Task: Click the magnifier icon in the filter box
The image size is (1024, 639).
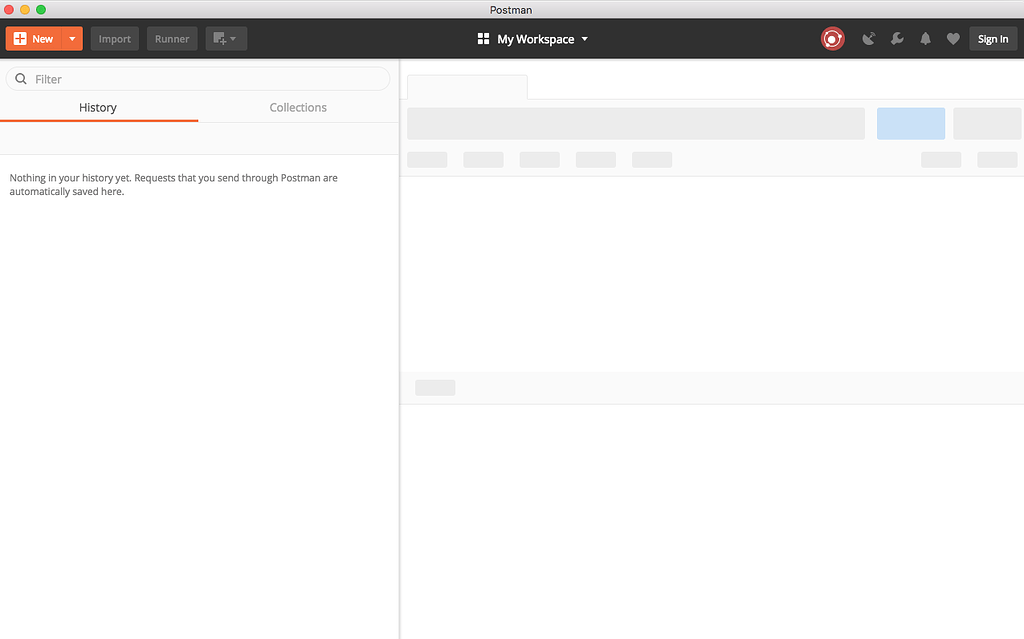Action: click(x=21, y=78)
